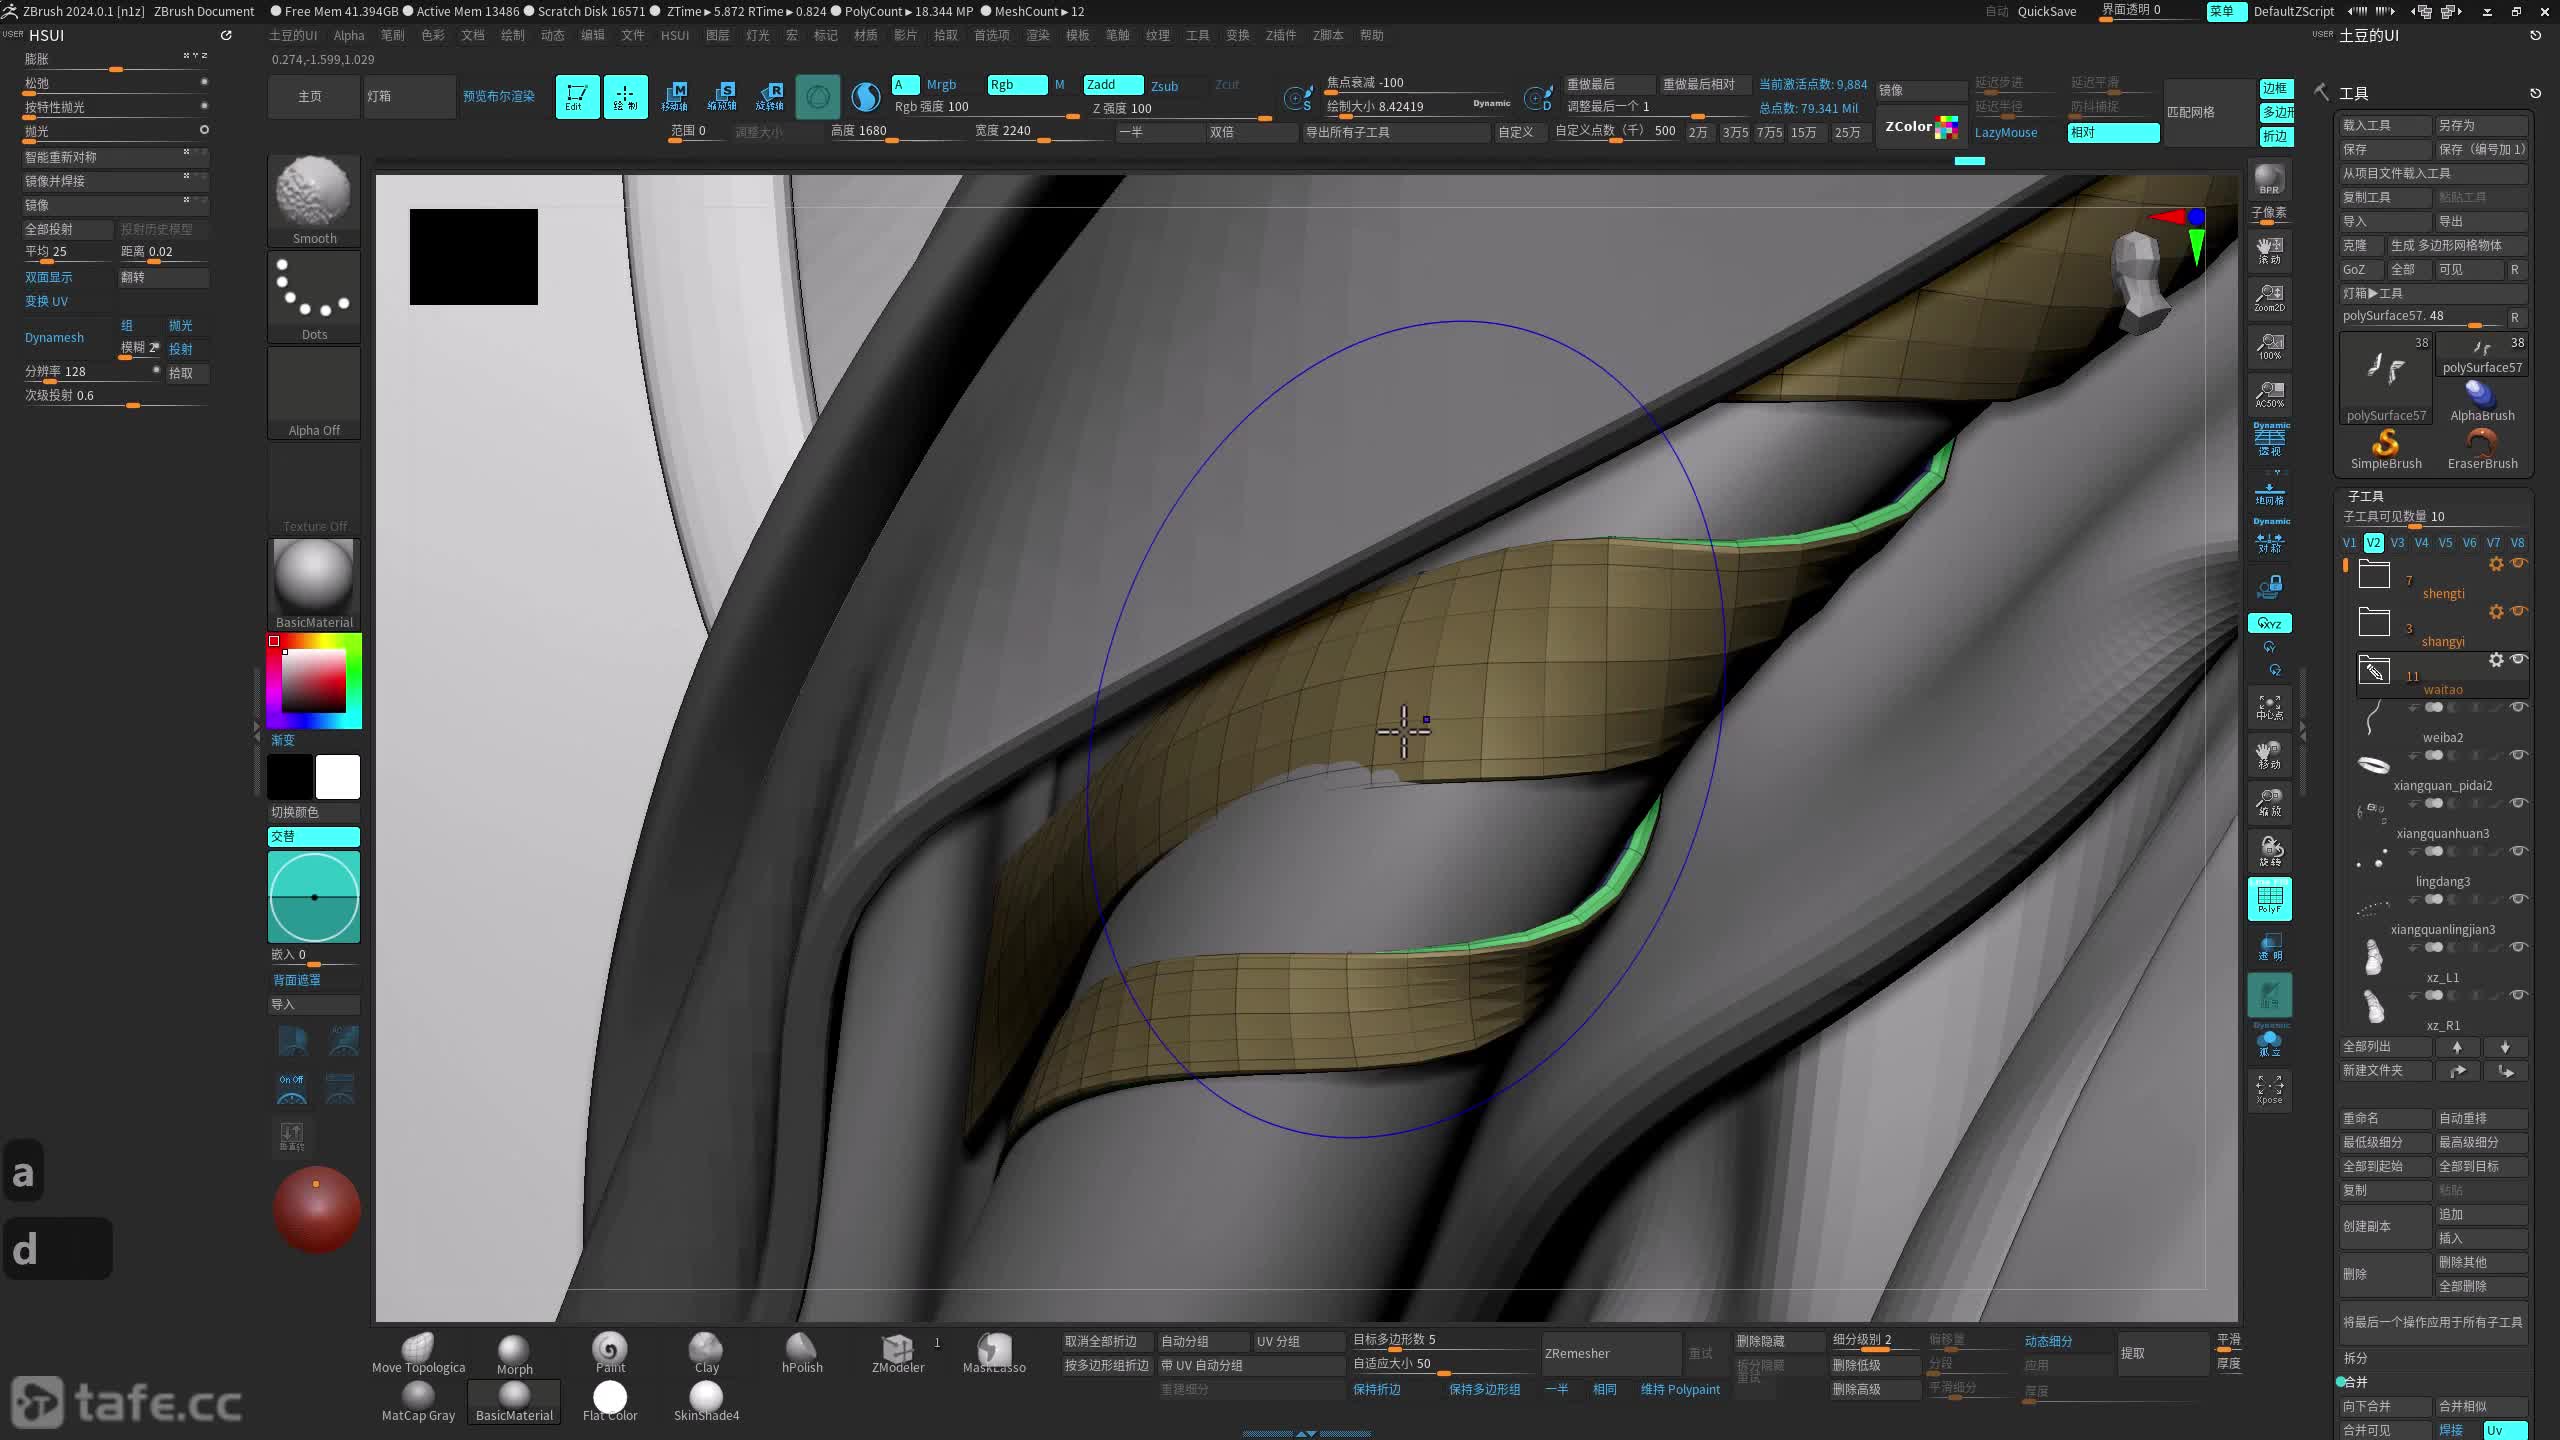Open the 渲染 render menu
2560x1440 pixels.
pos(1039,35)
